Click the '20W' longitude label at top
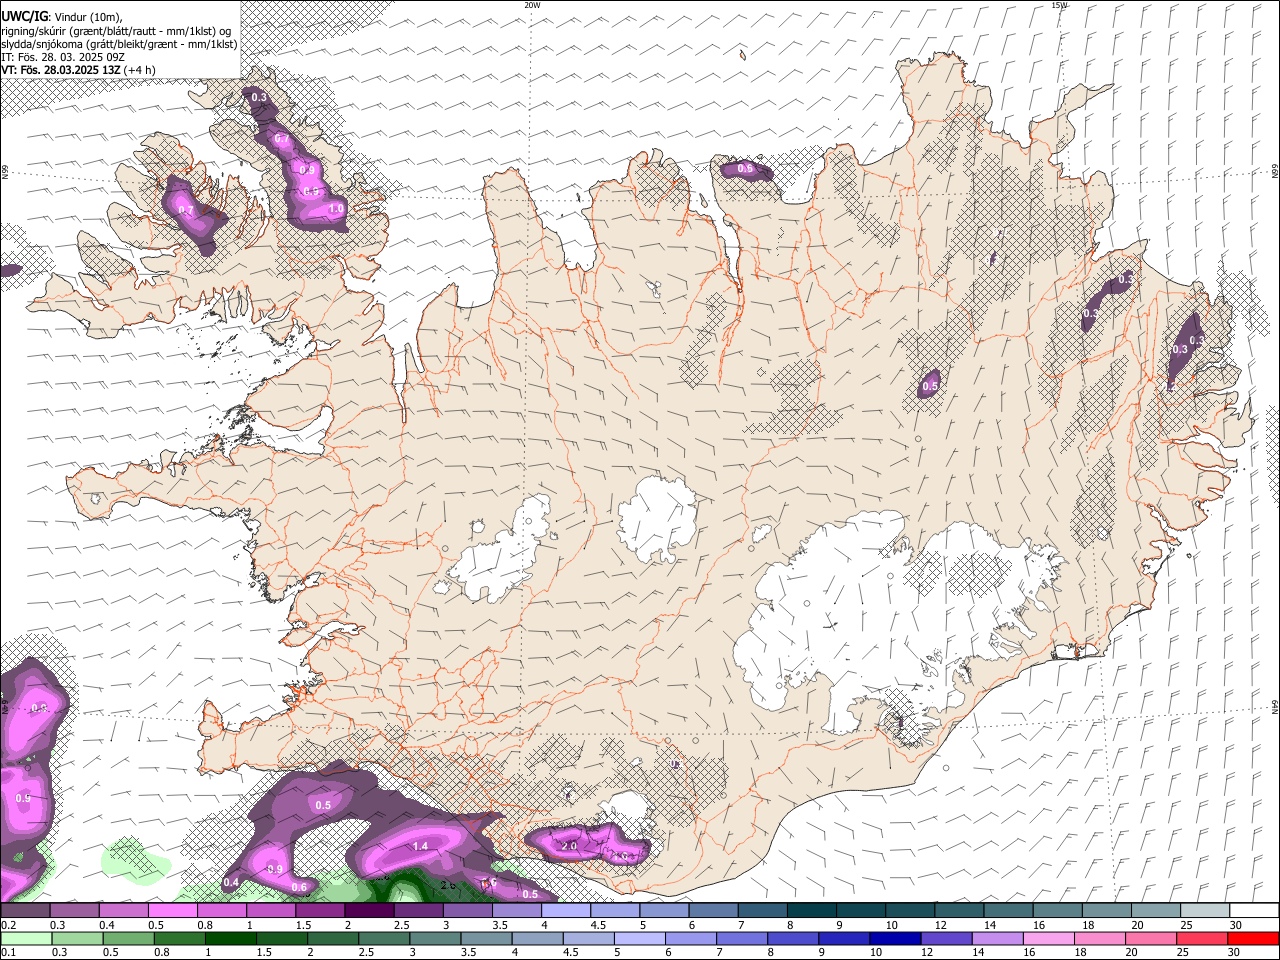The width and height of the screenshot is (1280, 960). [x=532, y=5]
